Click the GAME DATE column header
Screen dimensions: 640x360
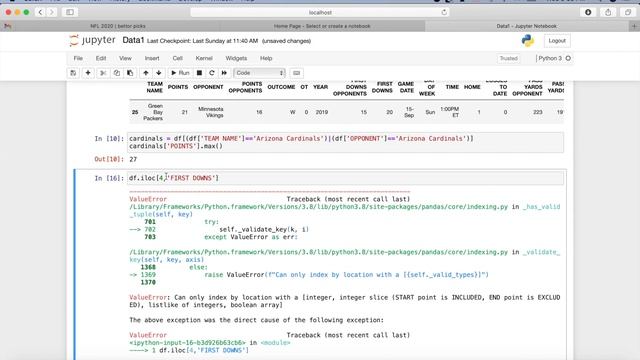406,87
